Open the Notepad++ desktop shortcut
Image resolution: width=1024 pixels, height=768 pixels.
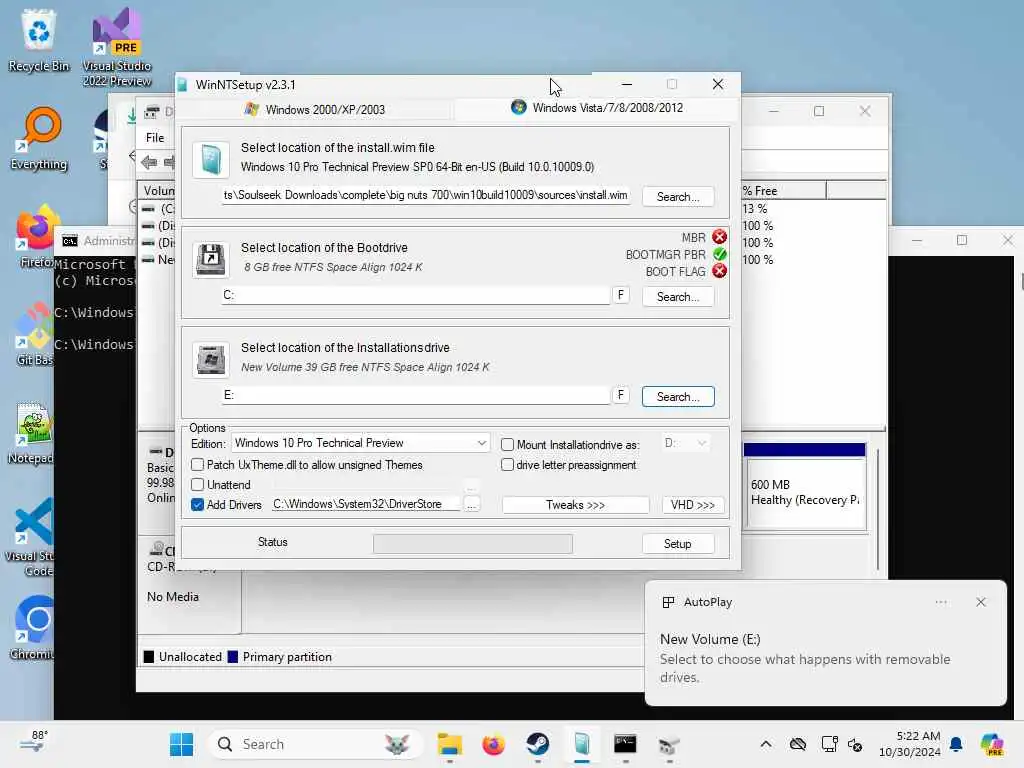point(31,433)
